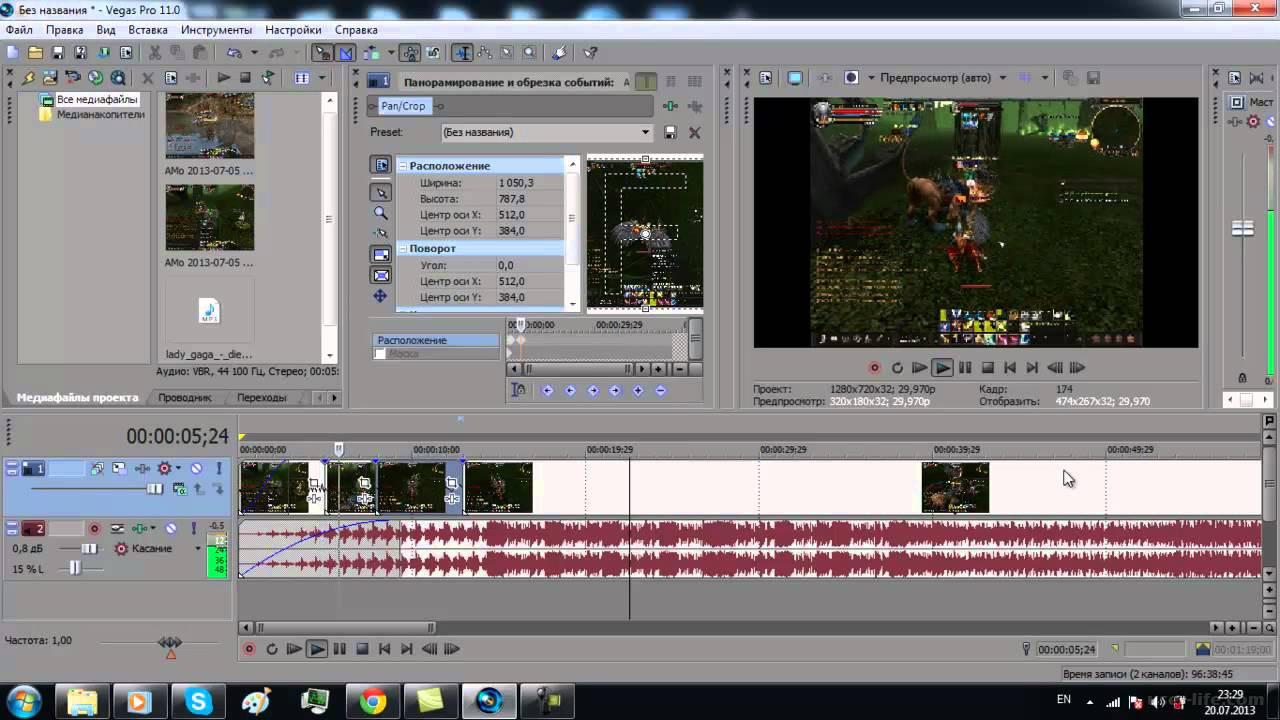Switch to the Проводник tab
The image size is (1280, 720).
[x=185, y=397]
